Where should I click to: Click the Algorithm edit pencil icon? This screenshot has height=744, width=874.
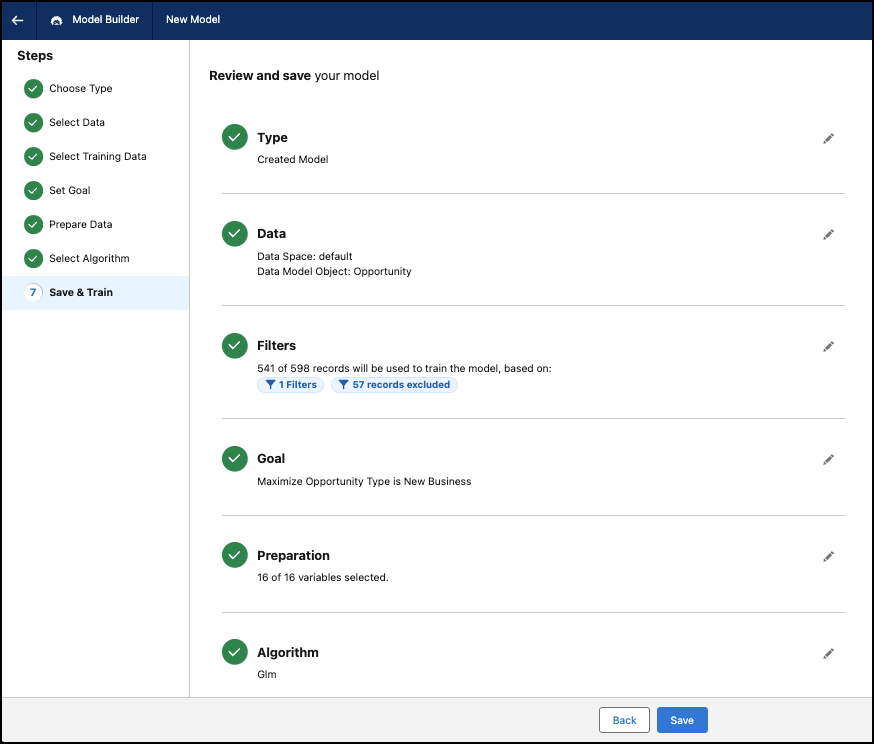click(828, 653)
